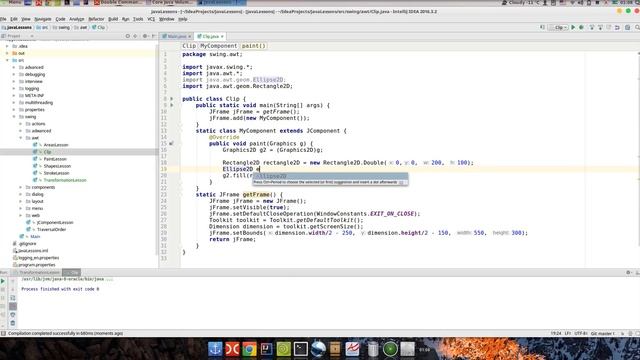The image size is (640, 360).
Task: Collapse the swing folder node
Action: click(x=14, y=117)
